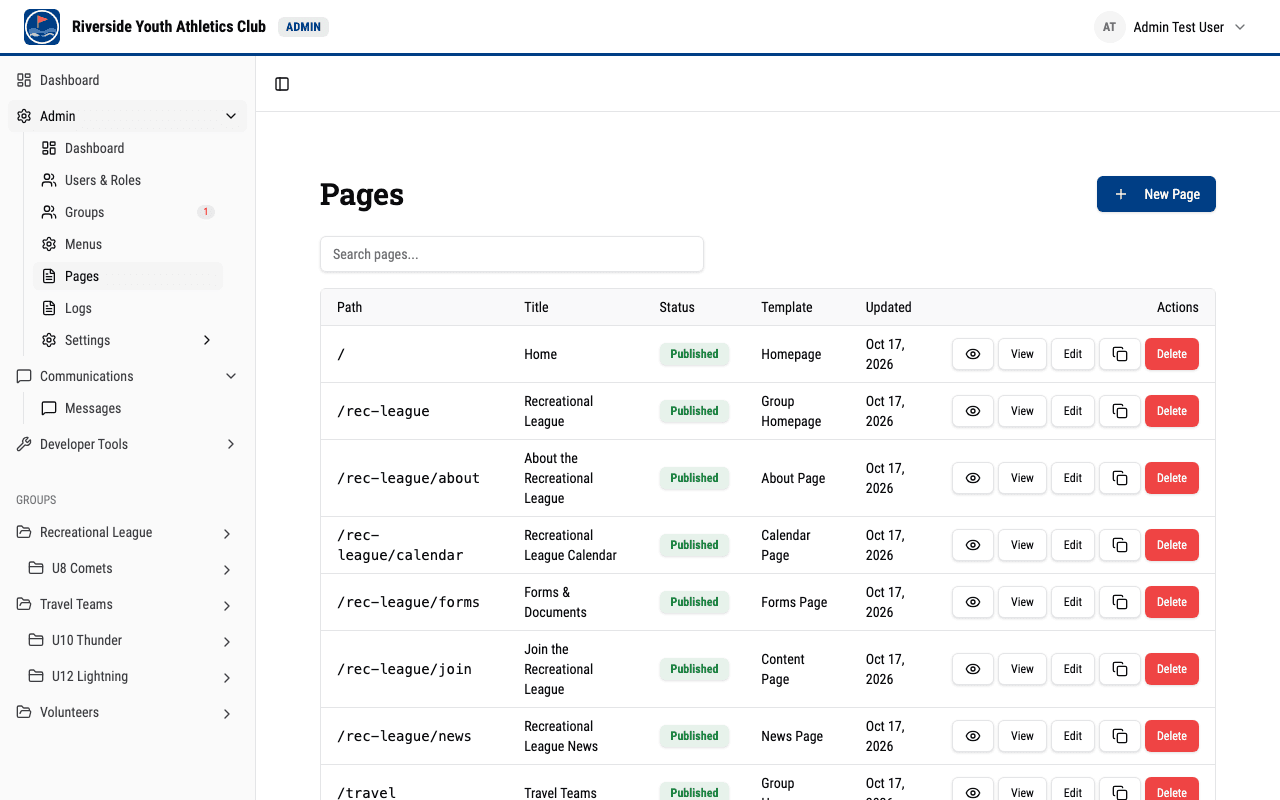
Task: Duplicate the /rec-league/about page
Action: 1120,478
